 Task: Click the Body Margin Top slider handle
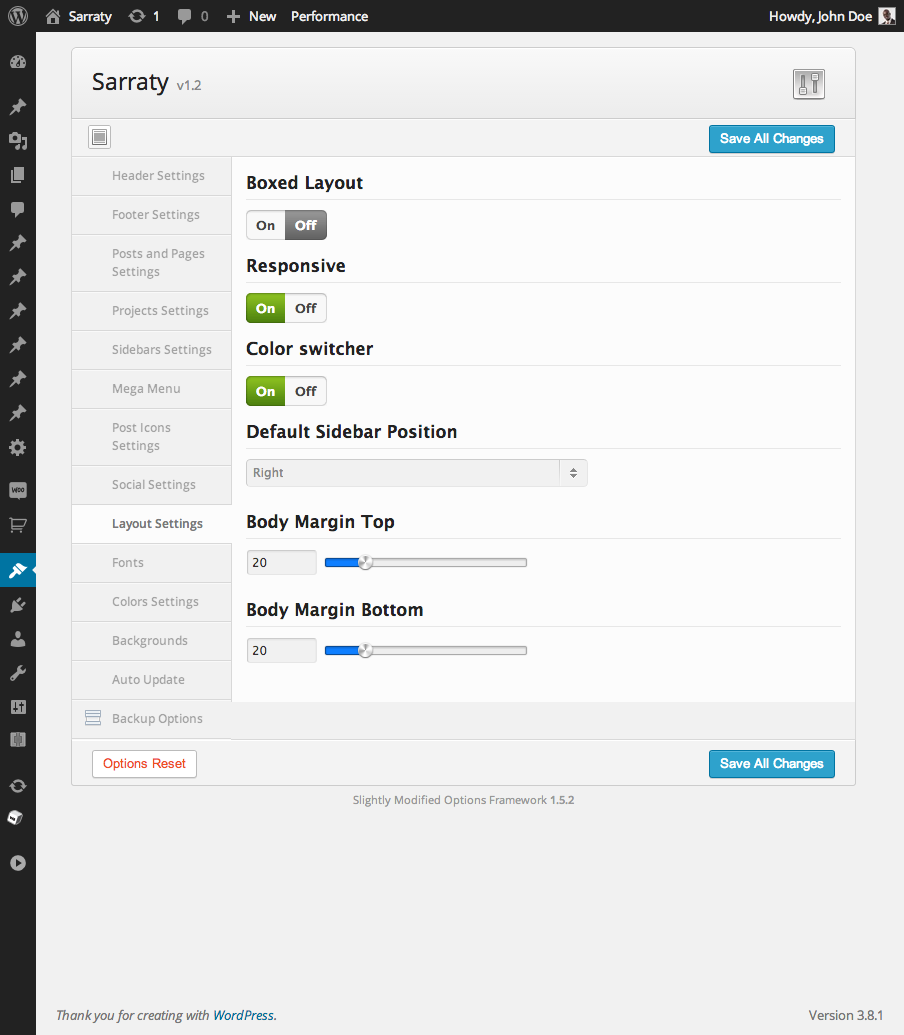(365, 563)
